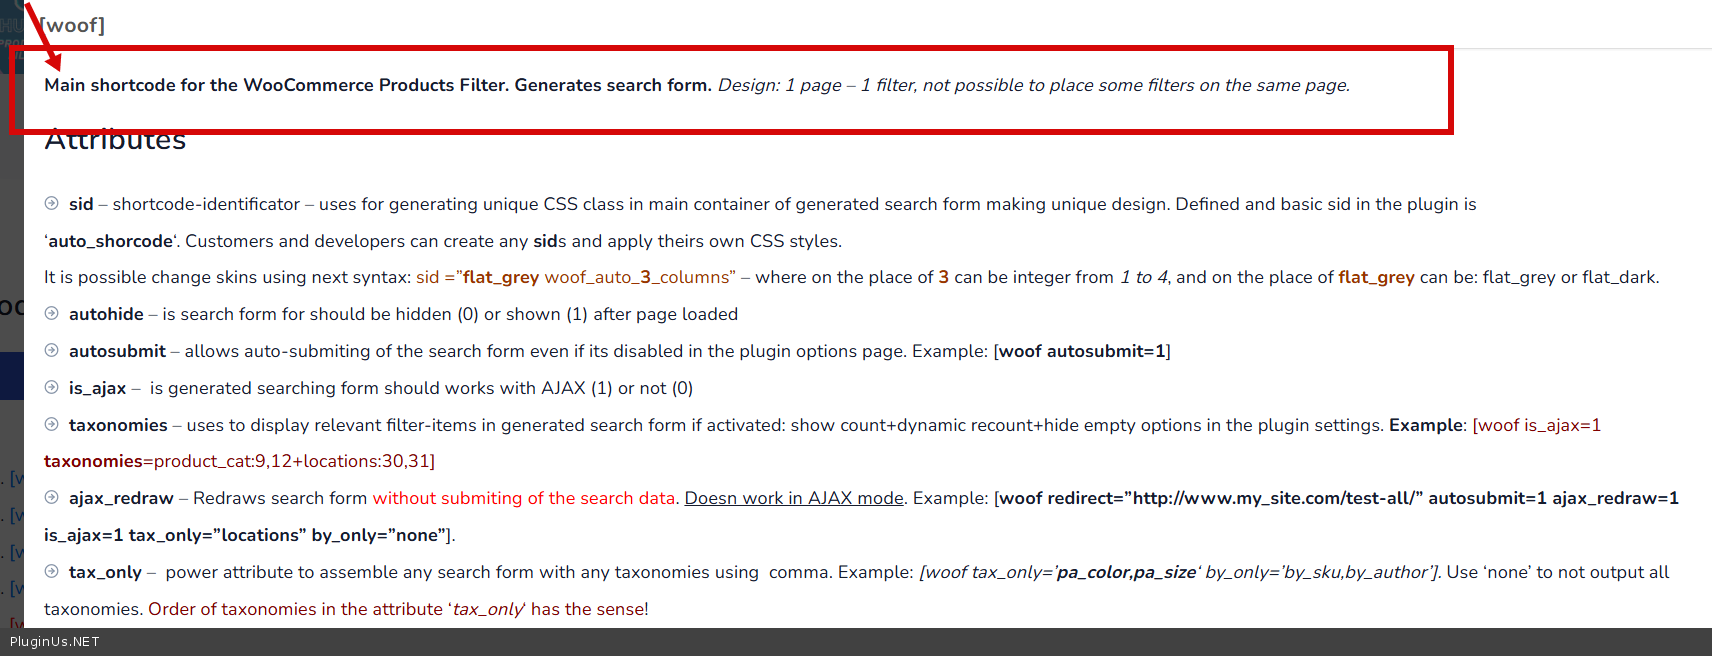Click the 'woof redirect="http://www.my_site.com/test-all/"' example
This screenshot has height=656, width=1712.
tap(1212, 498)
